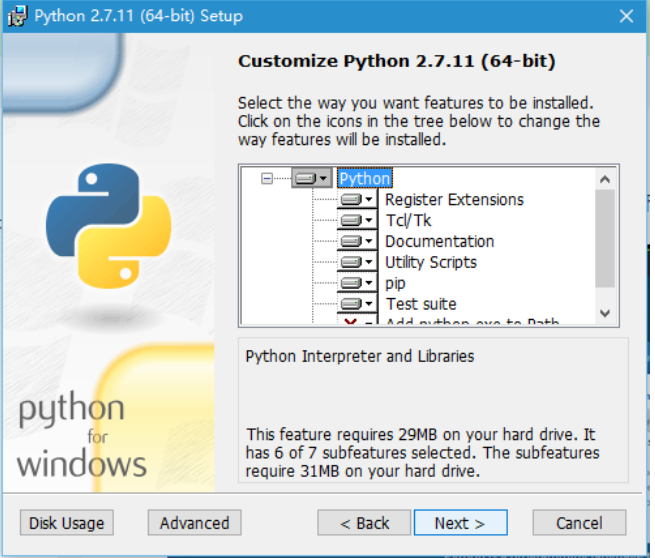Image resolution: width=655 pixels, height=558 pixels.
Task: Open the Utility Scripts install dropdown
Action: click(x=357, y=262)
